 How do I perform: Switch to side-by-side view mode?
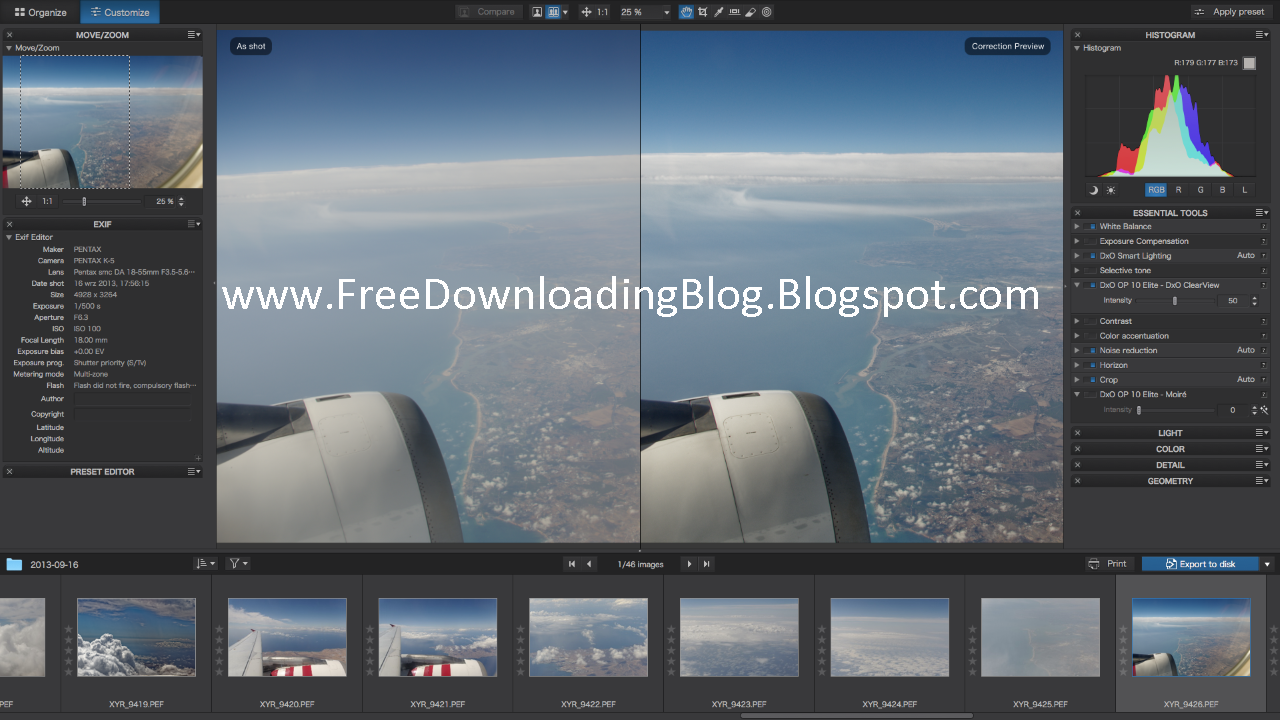coord(553,12)
